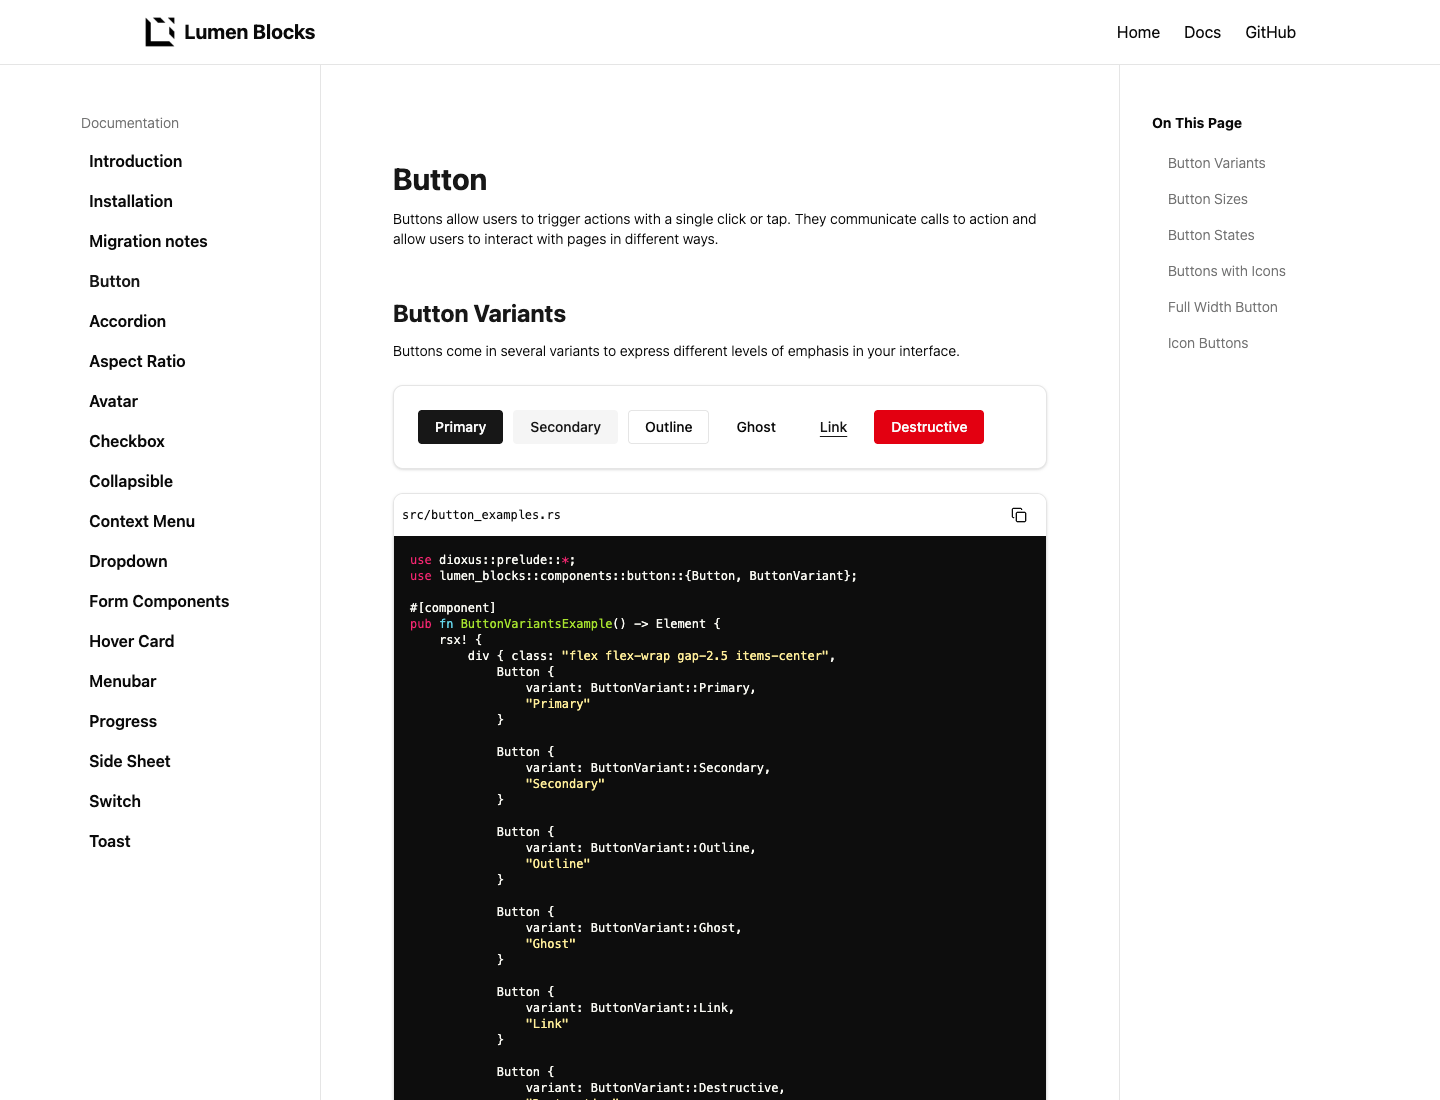Image resolution: width=1440 pixels, height=1100 pixels.
Task: Click the "Ghost" string in code
Action: (x=550, y=944)
